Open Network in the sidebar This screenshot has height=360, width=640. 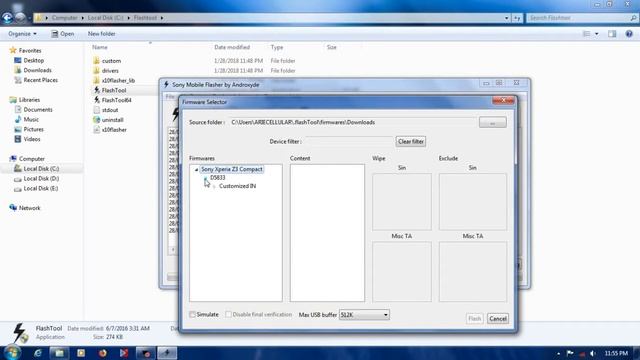pos(29,208)
